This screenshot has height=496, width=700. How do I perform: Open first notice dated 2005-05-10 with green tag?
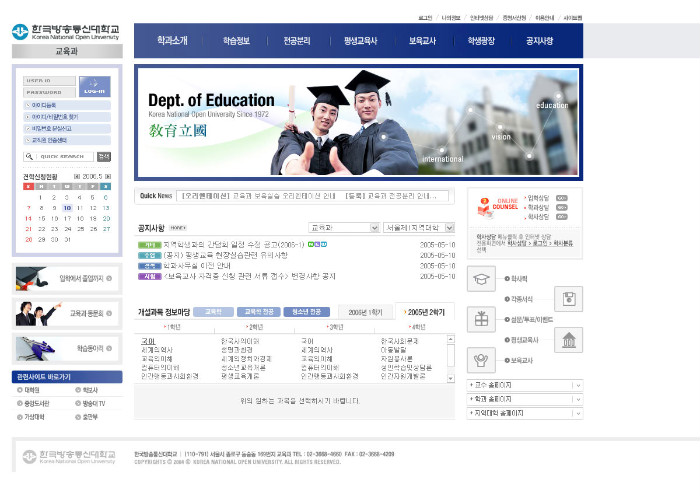tap(233, 245)
